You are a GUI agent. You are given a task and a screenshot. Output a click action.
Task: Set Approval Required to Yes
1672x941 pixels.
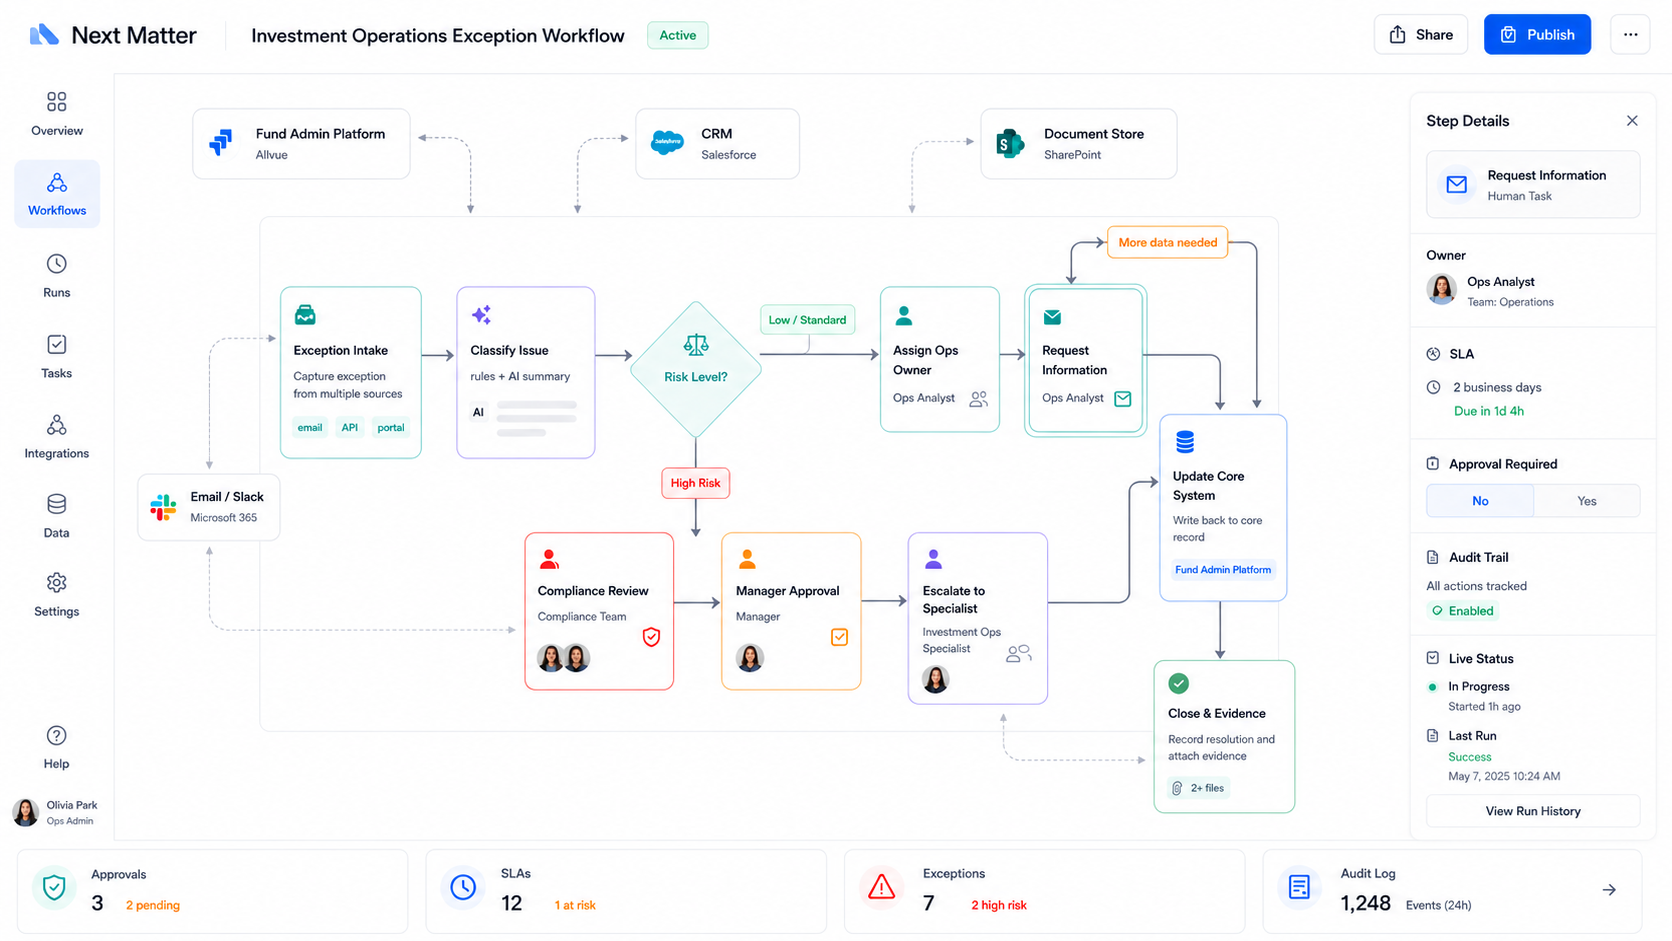[x=1587, y=501]
